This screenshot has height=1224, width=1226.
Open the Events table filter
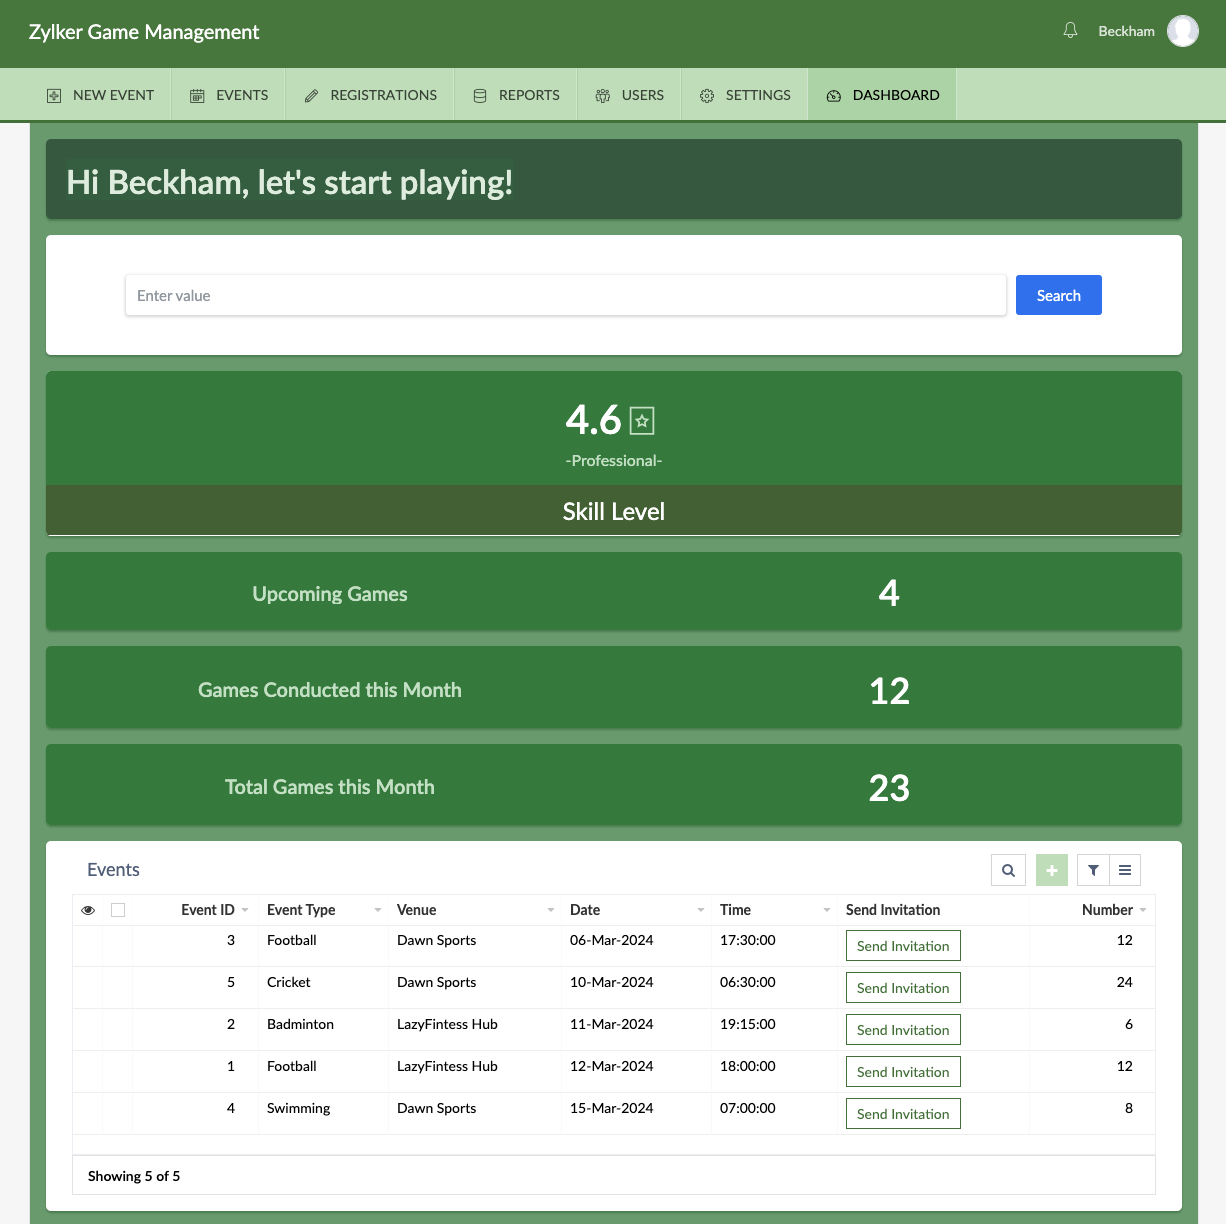click(1093, 870)
